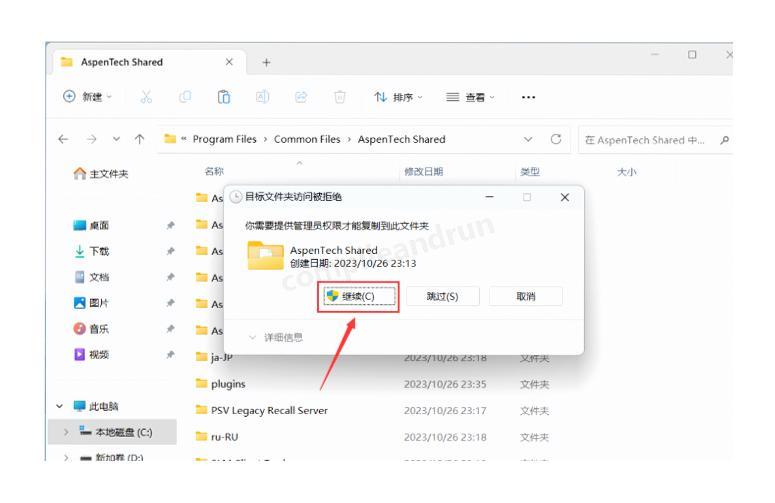Select 主文件夹 in navigation pane
775x503 pixels.
click(101, 174)
